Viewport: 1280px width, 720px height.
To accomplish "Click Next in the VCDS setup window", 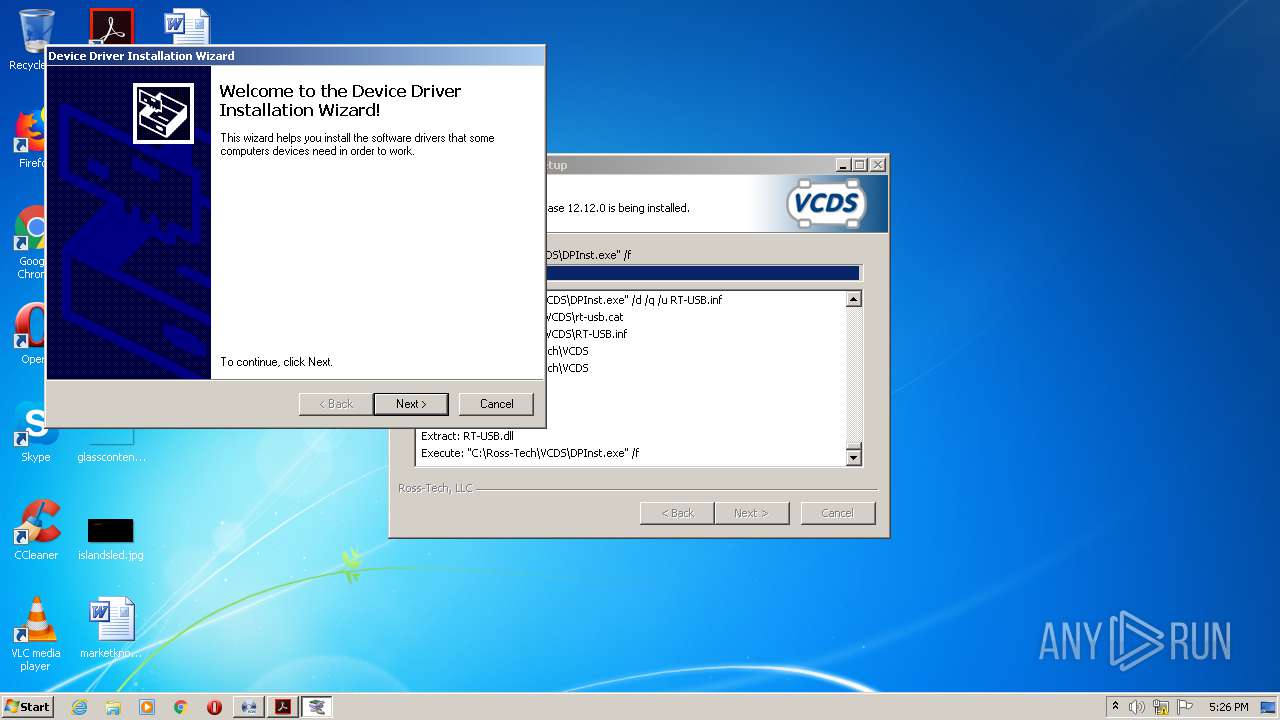I will [x=751, y=513].
